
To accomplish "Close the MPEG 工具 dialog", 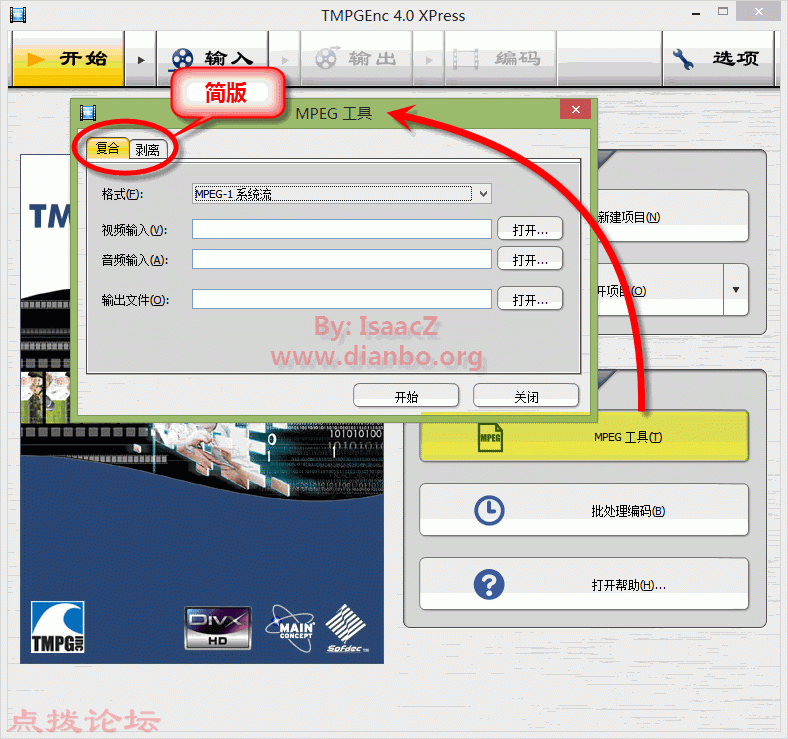I will tap(576, 110).
